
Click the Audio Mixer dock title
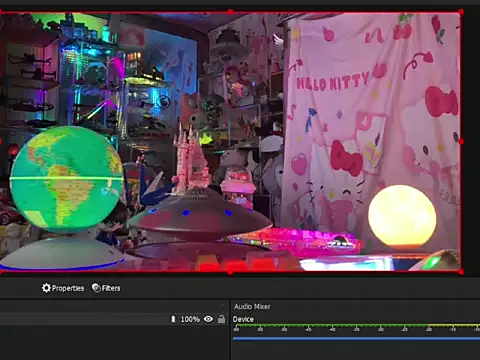tap(252, 306)
